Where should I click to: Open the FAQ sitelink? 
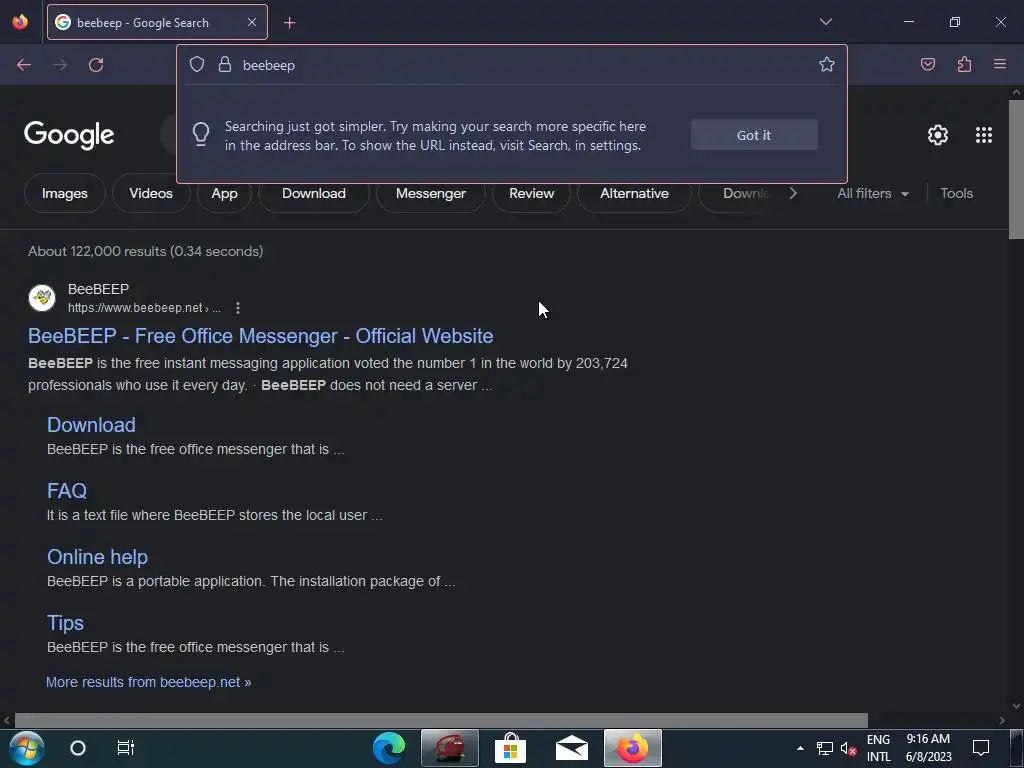point(67,491)
